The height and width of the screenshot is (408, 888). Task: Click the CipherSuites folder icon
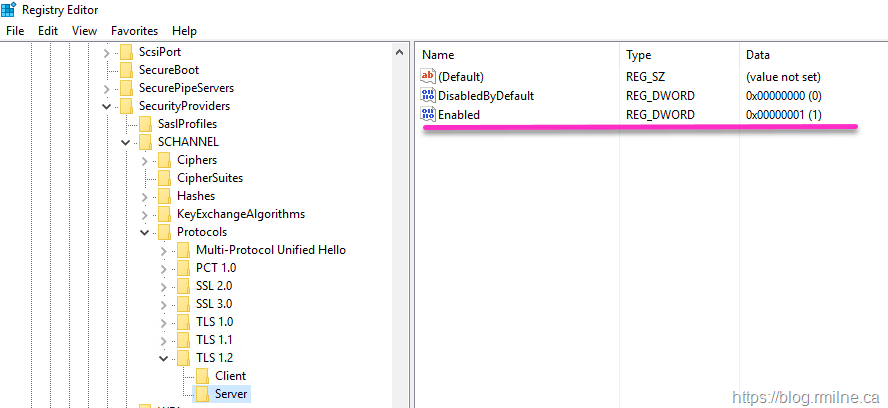pos(164,178)
